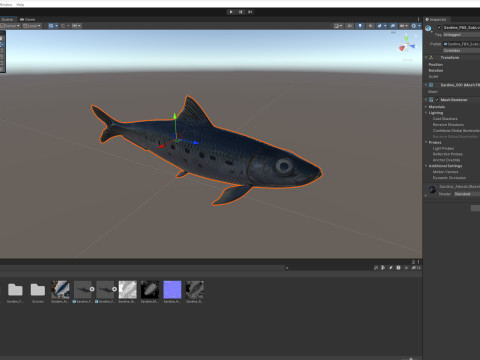Image resolution: width=480 pixels, height=360 pixels.
Task: Collapse the Mesh Filter component
Action: point(426,85)
